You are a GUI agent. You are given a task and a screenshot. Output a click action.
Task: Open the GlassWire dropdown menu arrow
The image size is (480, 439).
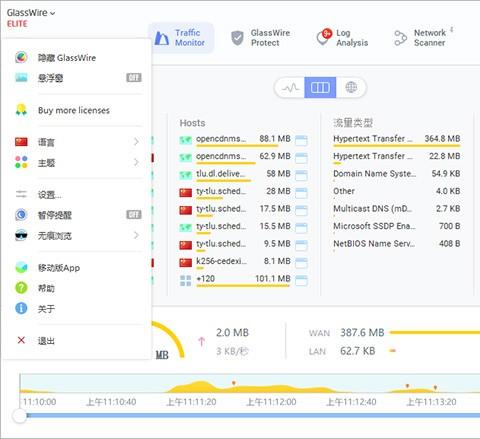point(52,13)
